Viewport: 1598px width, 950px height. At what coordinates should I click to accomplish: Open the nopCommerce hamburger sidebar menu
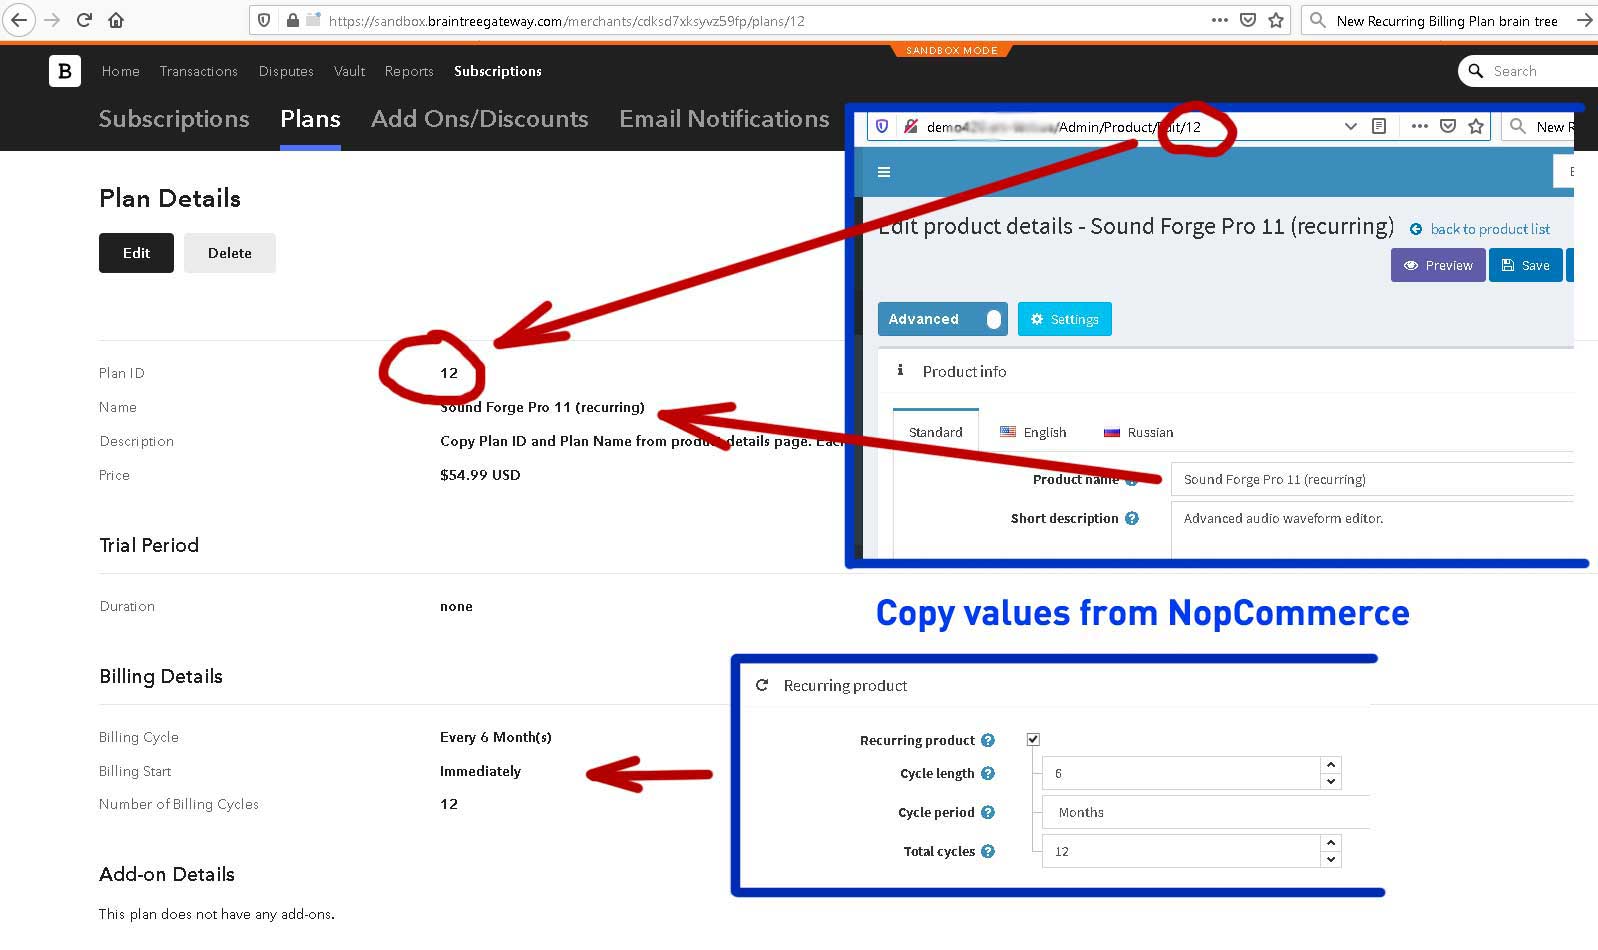click(884, 172)
